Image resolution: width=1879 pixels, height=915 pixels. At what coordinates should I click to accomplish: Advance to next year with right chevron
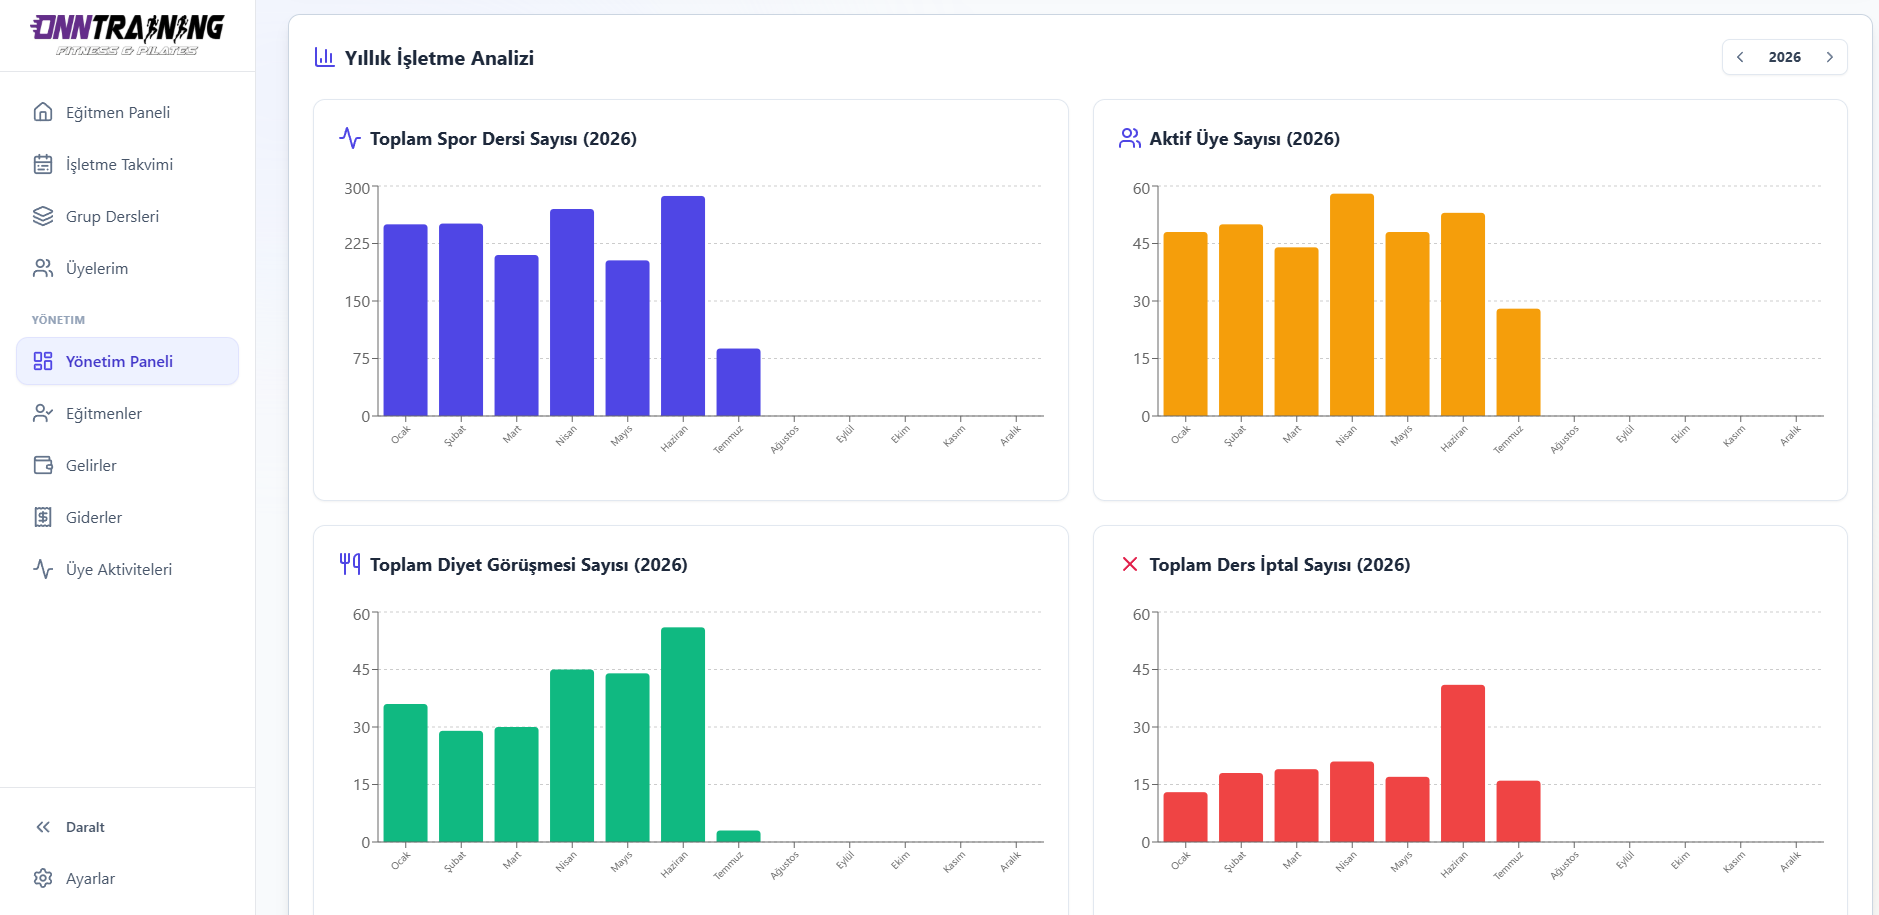coord(1829,57)
